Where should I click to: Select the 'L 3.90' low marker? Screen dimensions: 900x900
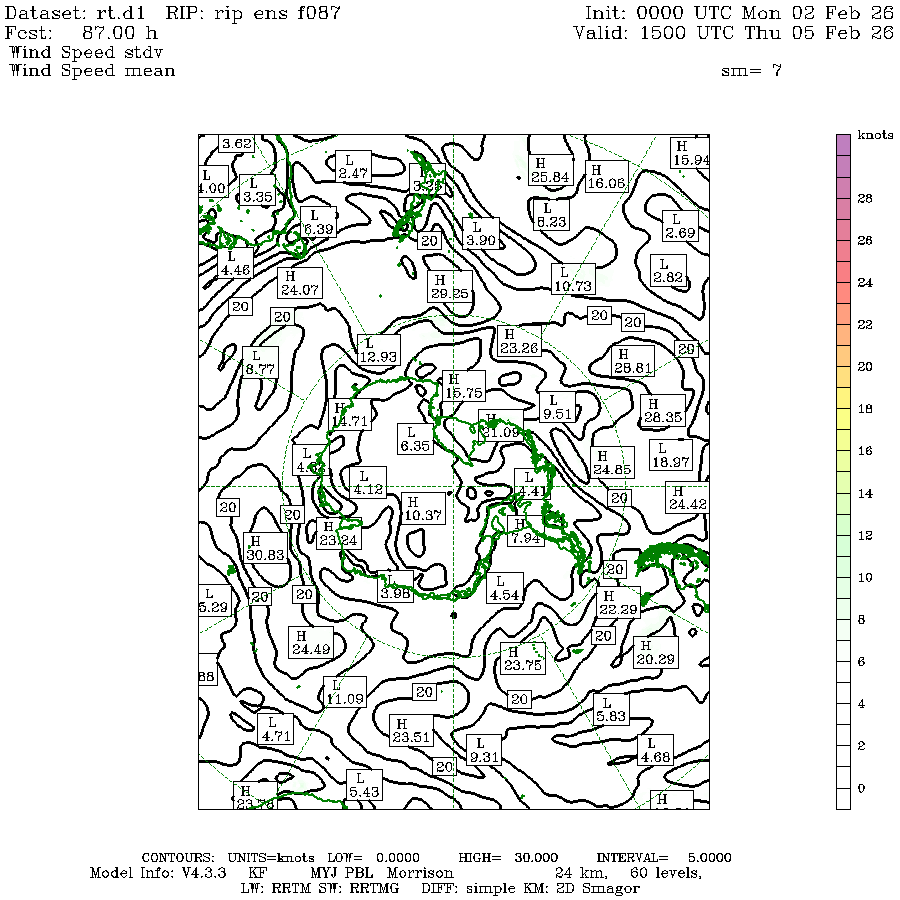click(x=481, y=234)
